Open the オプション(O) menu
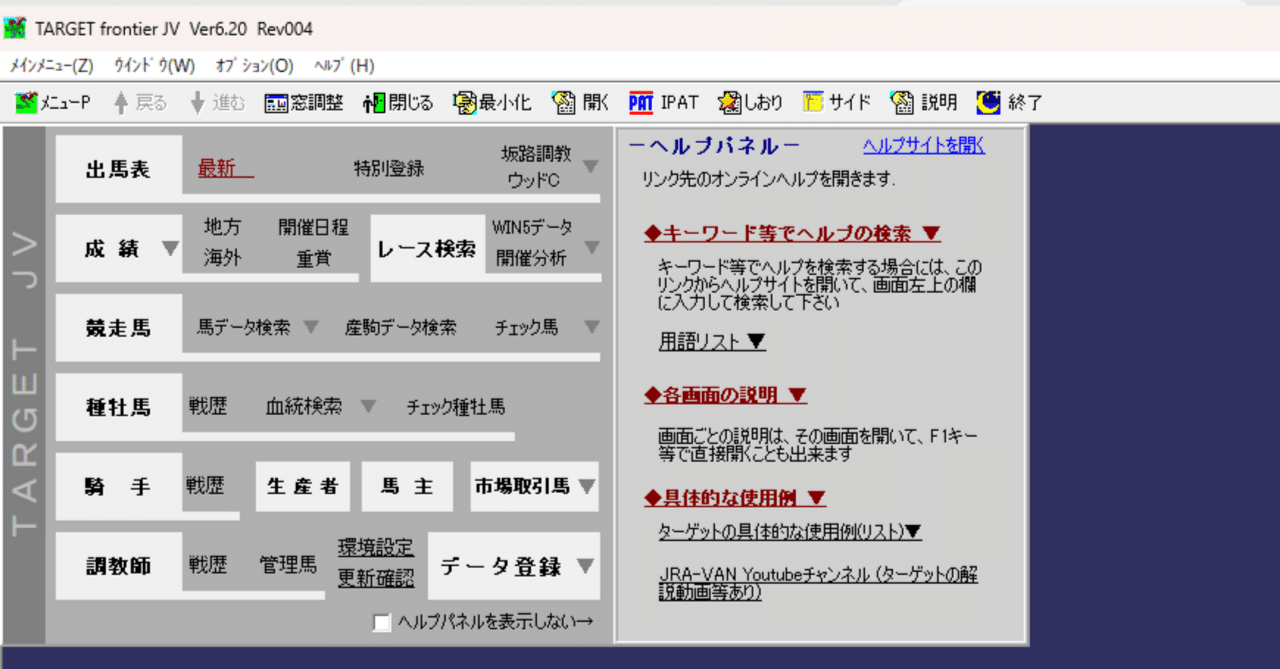Image resolution: width=1280 pixels, height=669 pixels. point(254,66)
